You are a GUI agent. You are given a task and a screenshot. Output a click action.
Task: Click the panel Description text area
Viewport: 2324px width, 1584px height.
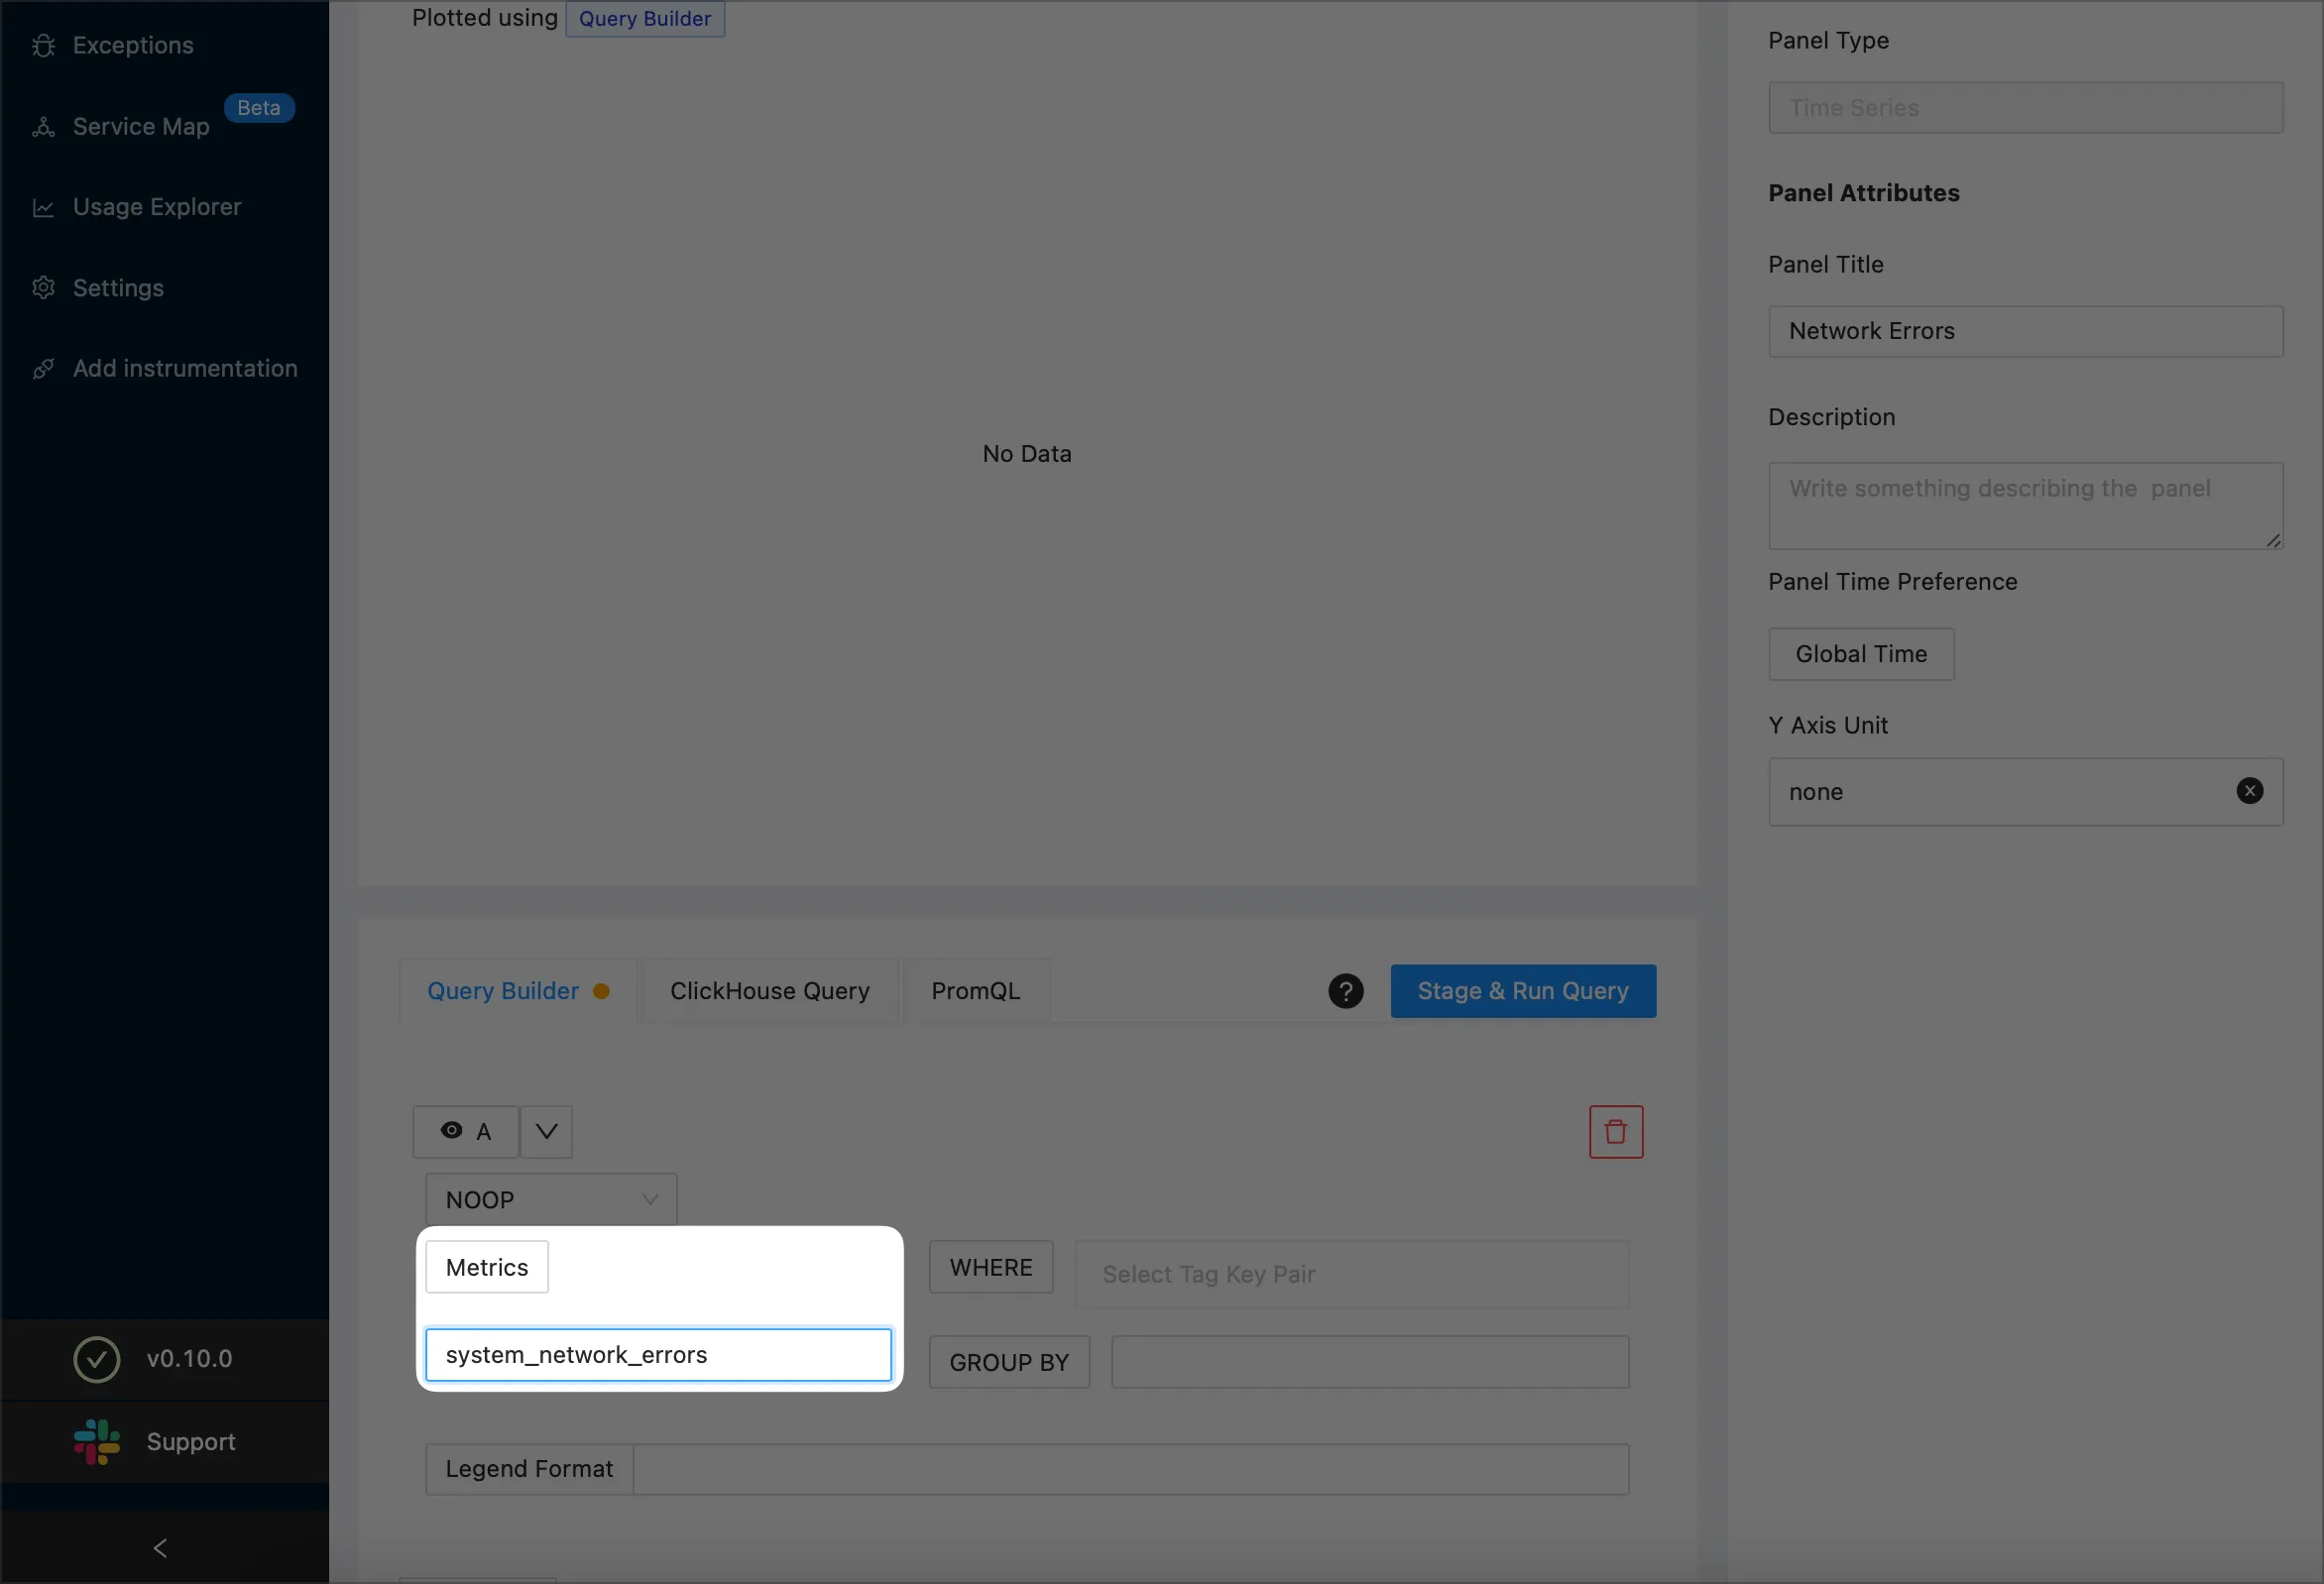coord(2026,505)
